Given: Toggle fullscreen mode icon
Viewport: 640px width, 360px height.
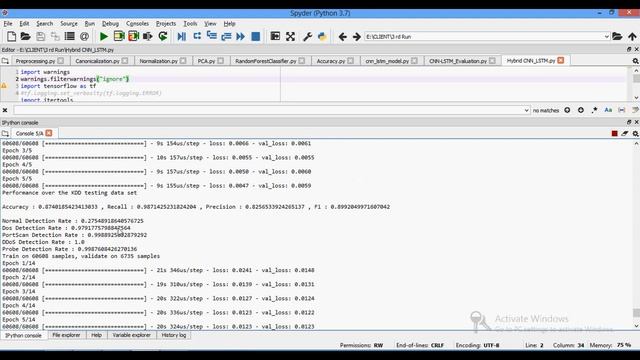Looking at the screenshot, I should coord(290,36).
